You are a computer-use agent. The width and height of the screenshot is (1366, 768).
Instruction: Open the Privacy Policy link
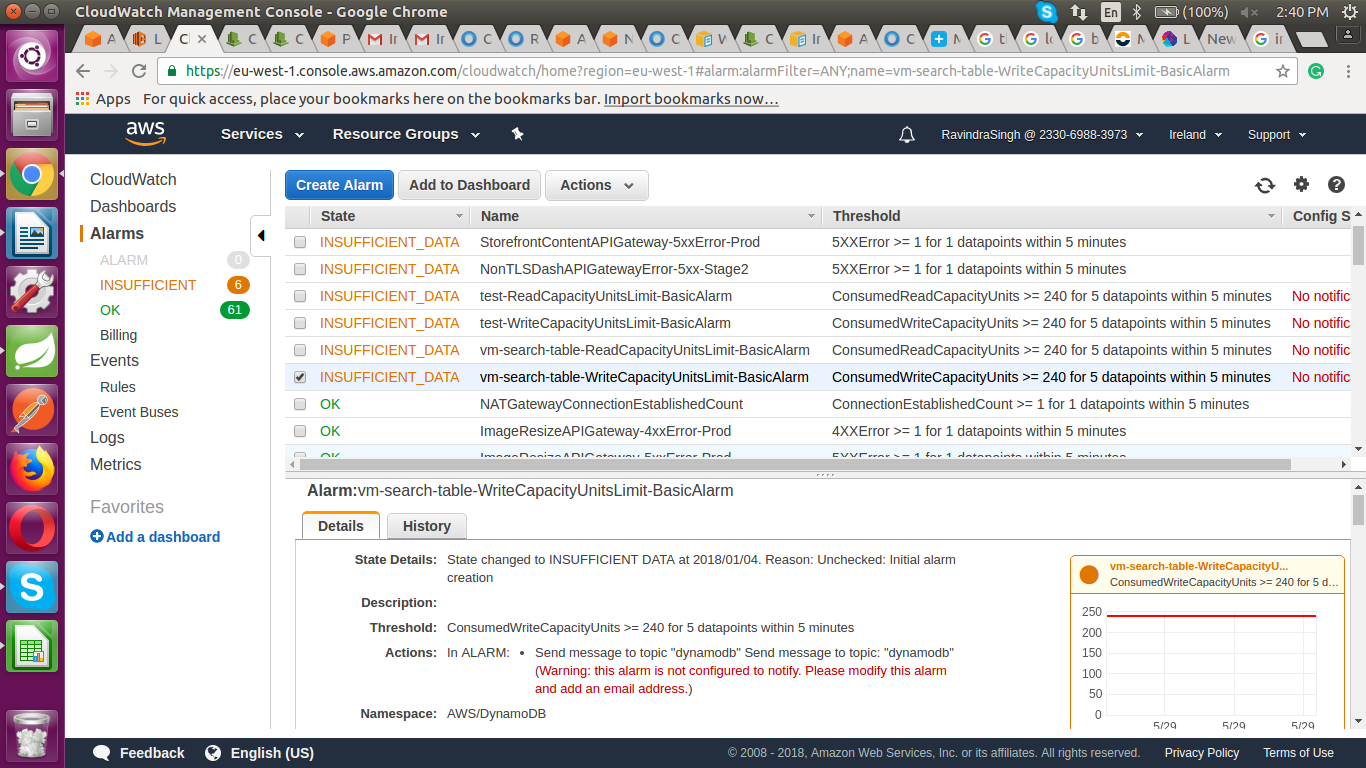(1202, 753)
